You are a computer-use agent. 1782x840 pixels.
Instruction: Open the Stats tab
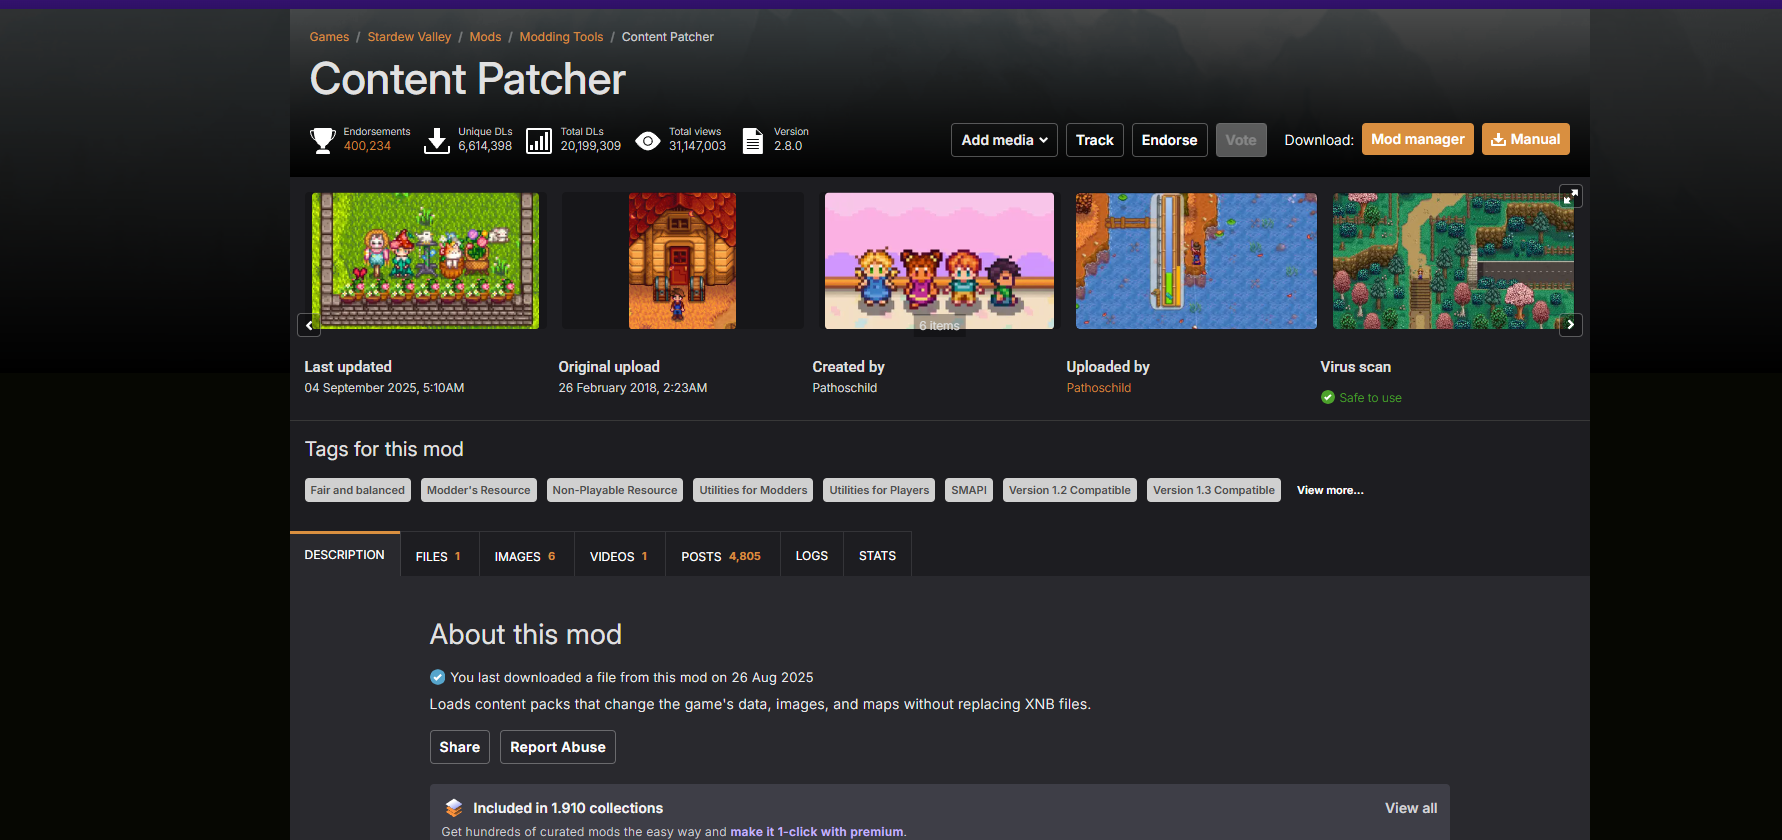point(878,556)
